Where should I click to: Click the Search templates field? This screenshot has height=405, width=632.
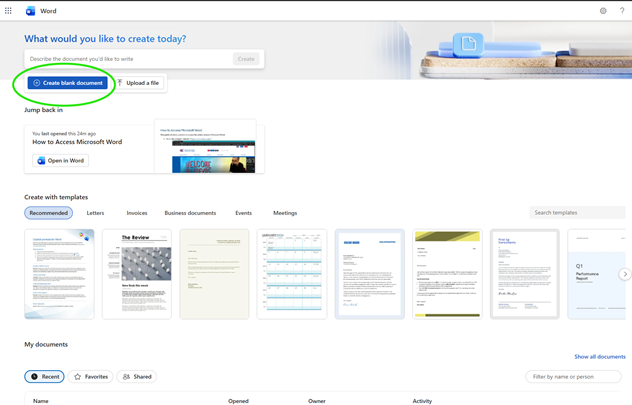tap(577, 212)
